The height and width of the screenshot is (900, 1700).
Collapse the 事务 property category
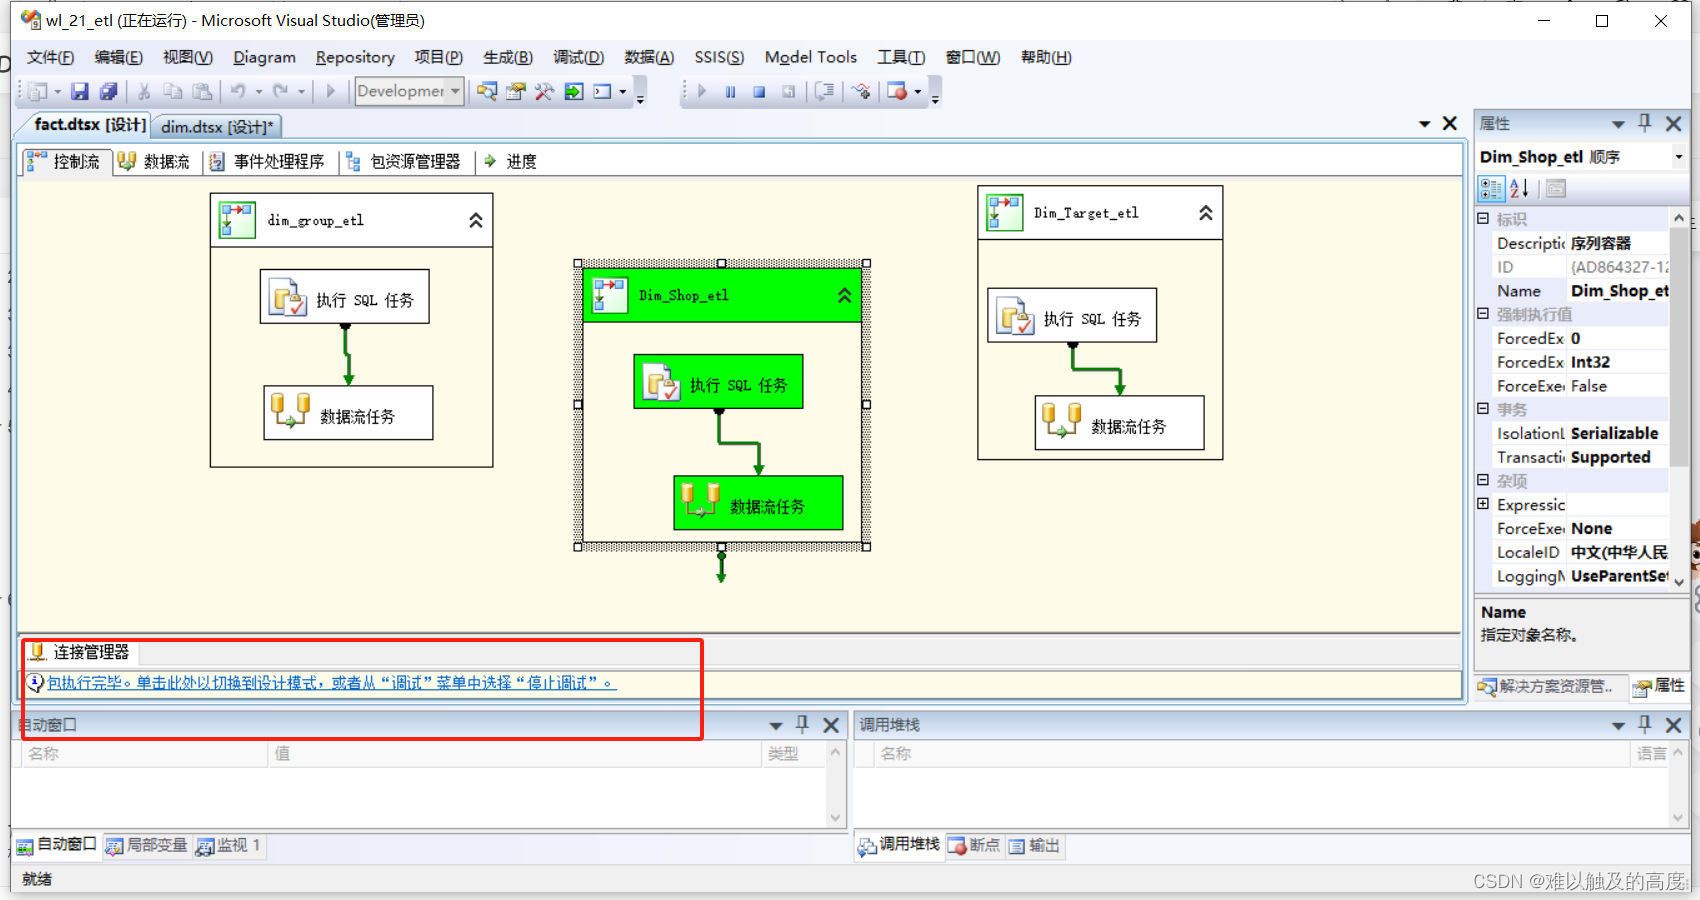tap(1483, 408)
